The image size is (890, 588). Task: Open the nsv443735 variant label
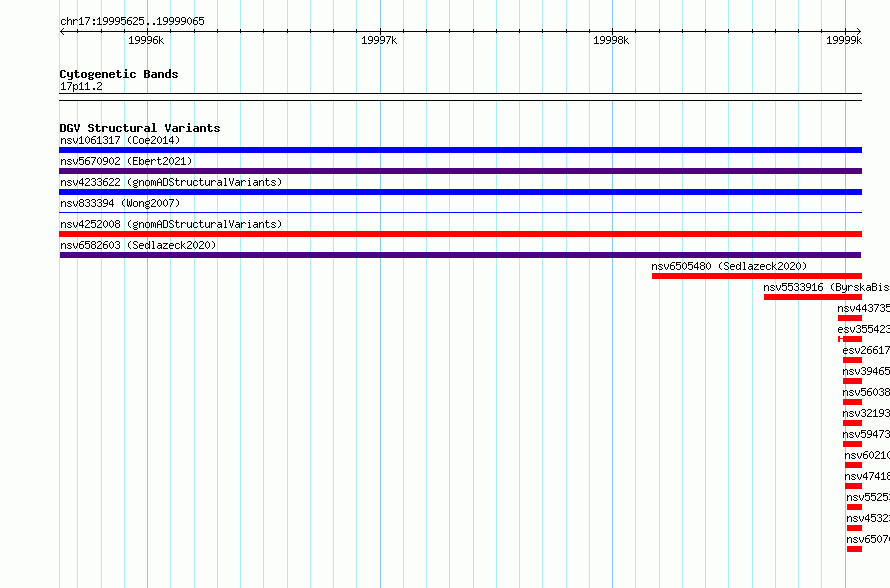point(863,308)
